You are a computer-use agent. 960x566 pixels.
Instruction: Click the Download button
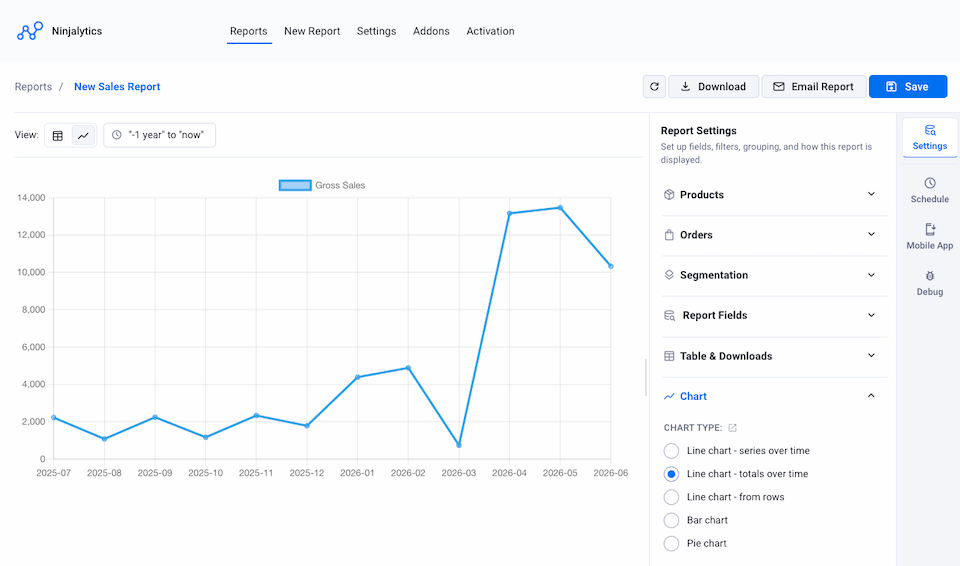(x=713, y=86)
